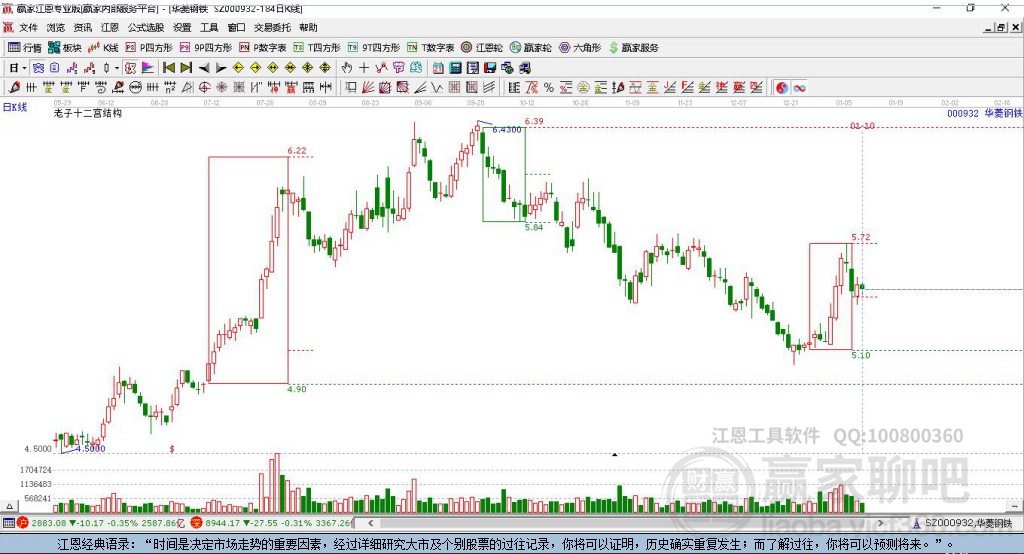Select the hand pan tool

(x=347, y=68)
